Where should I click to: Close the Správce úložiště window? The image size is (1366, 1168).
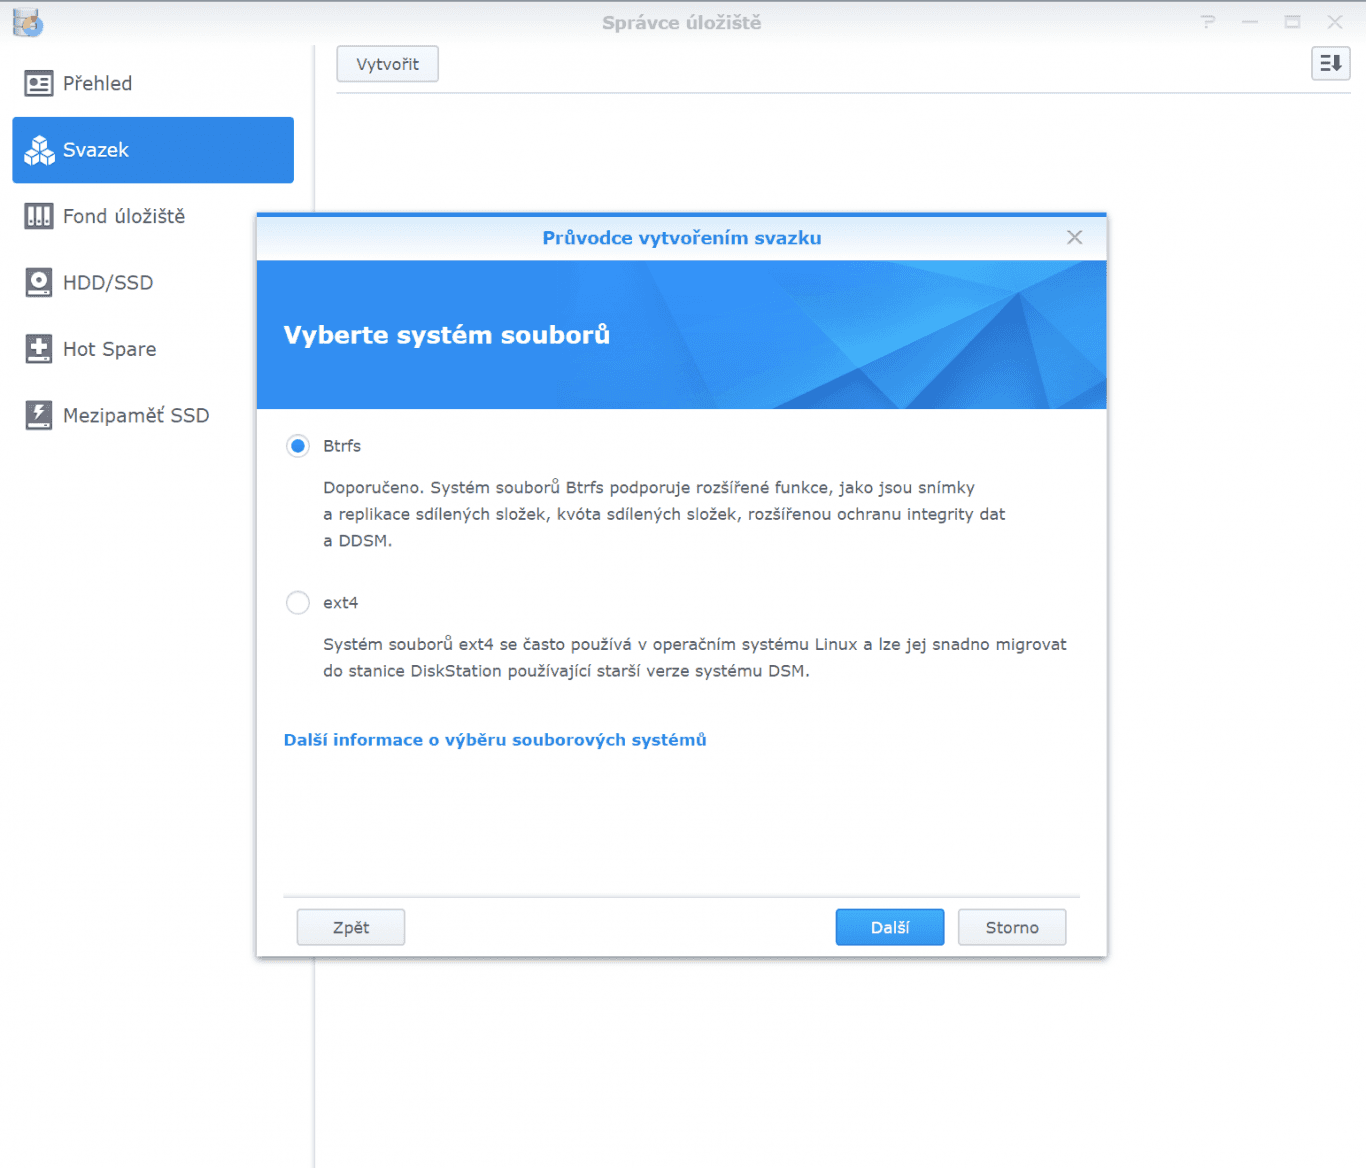(1335, 22)
